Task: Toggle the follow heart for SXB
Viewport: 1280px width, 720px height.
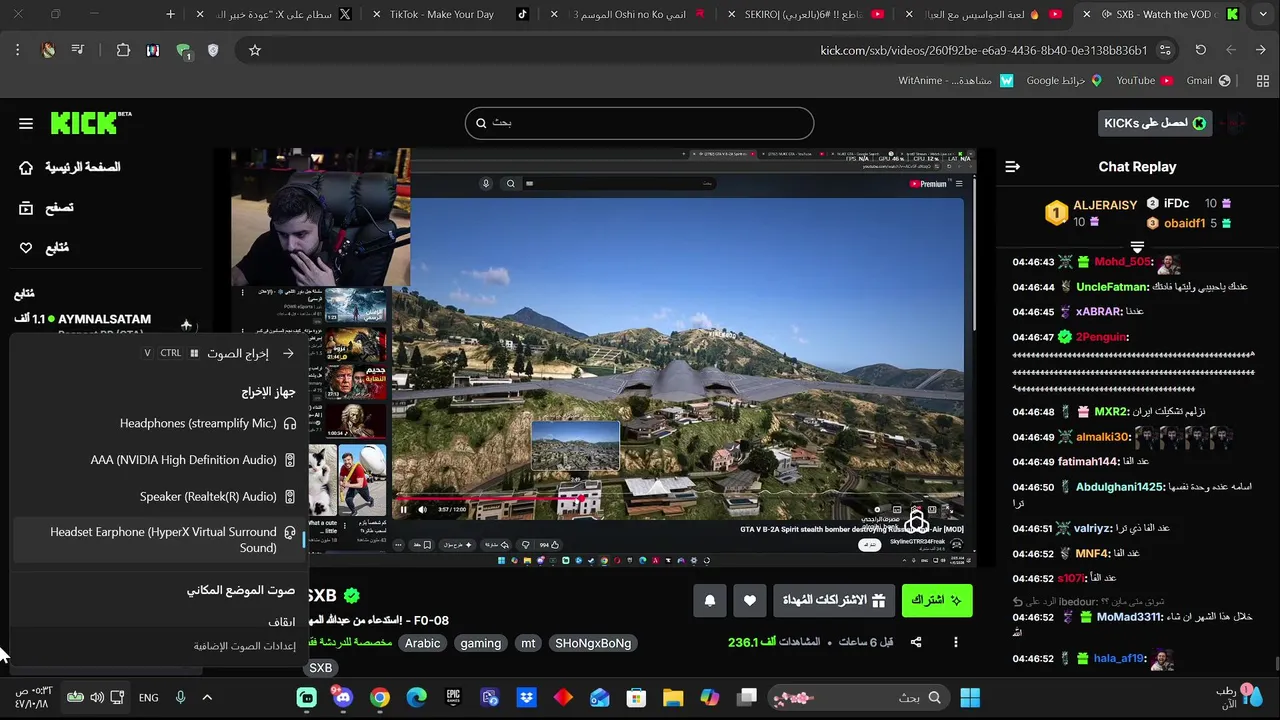Action: pyautogui.click(x=750, y=600)
